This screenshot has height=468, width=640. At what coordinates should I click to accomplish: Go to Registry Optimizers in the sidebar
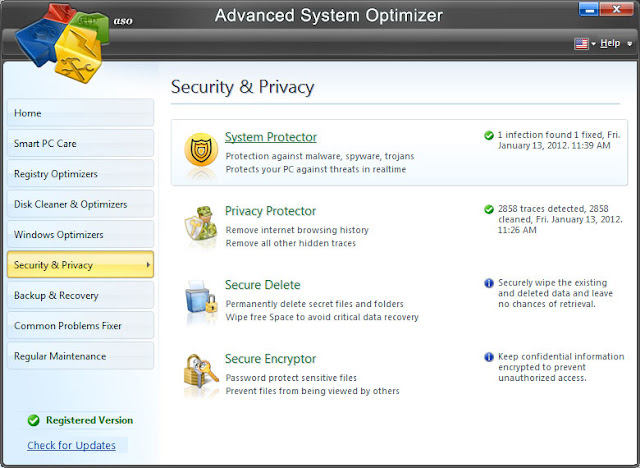tap(80, 174)
